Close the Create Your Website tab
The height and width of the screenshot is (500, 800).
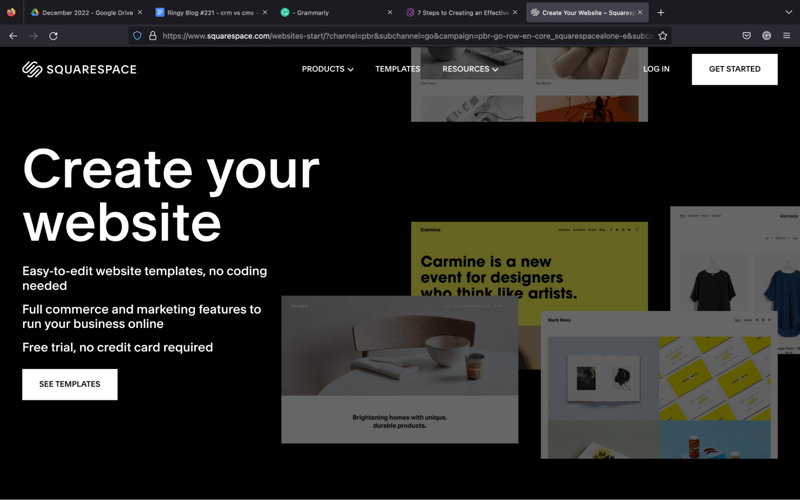pos(640,12)
